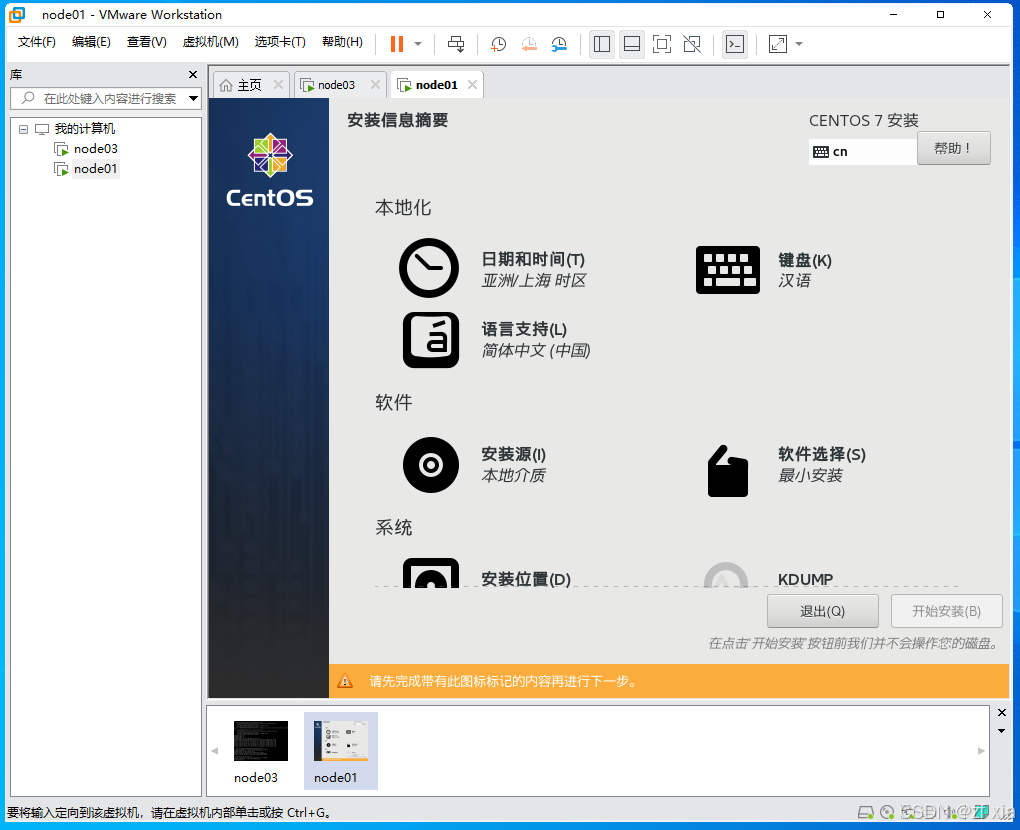Click the sound card status icon

(949, 812)
